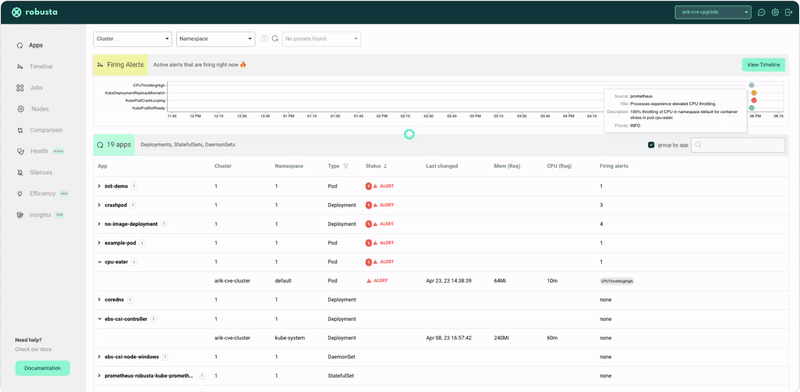Image resolution: width=800 pixels, height=392 pixels.
Task: Click the red alert badge in crashpod row
Action: [368, 205]
